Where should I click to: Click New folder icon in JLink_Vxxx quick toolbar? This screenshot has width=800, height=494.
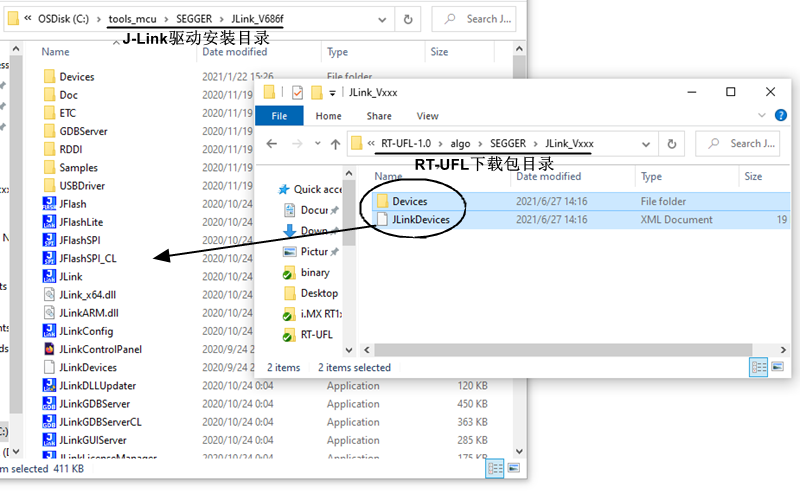(x=317, y=92)
